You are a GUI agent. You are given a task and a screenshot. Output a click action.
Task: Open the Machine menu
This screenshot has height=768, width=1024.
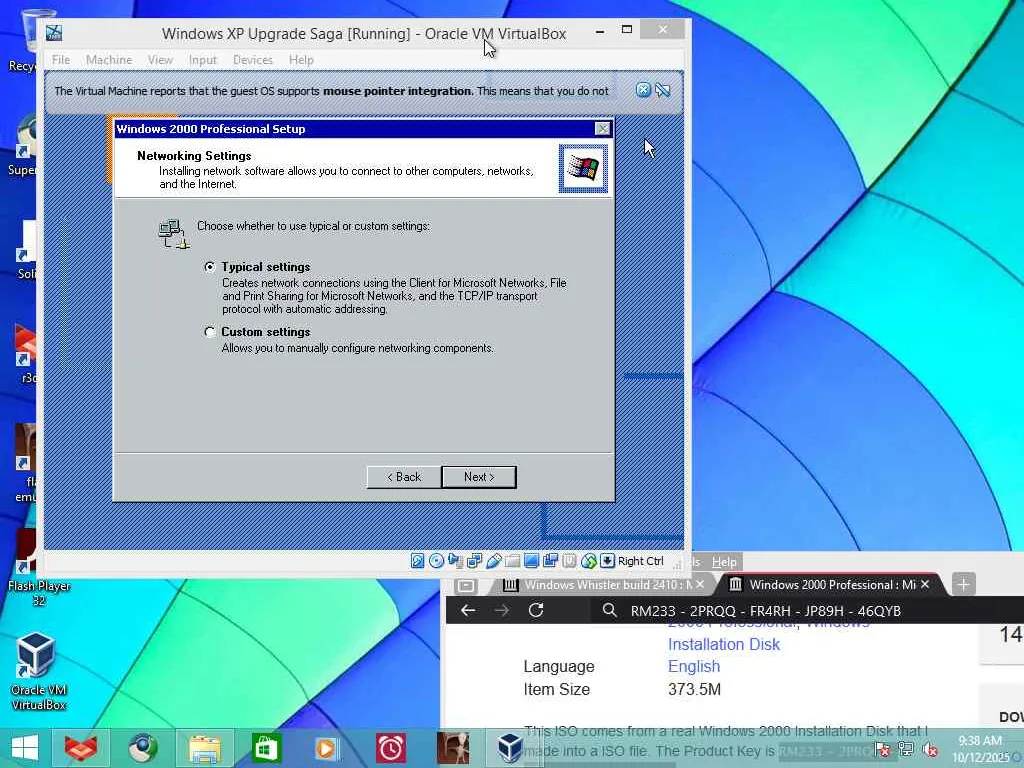(x=109, y=59)
